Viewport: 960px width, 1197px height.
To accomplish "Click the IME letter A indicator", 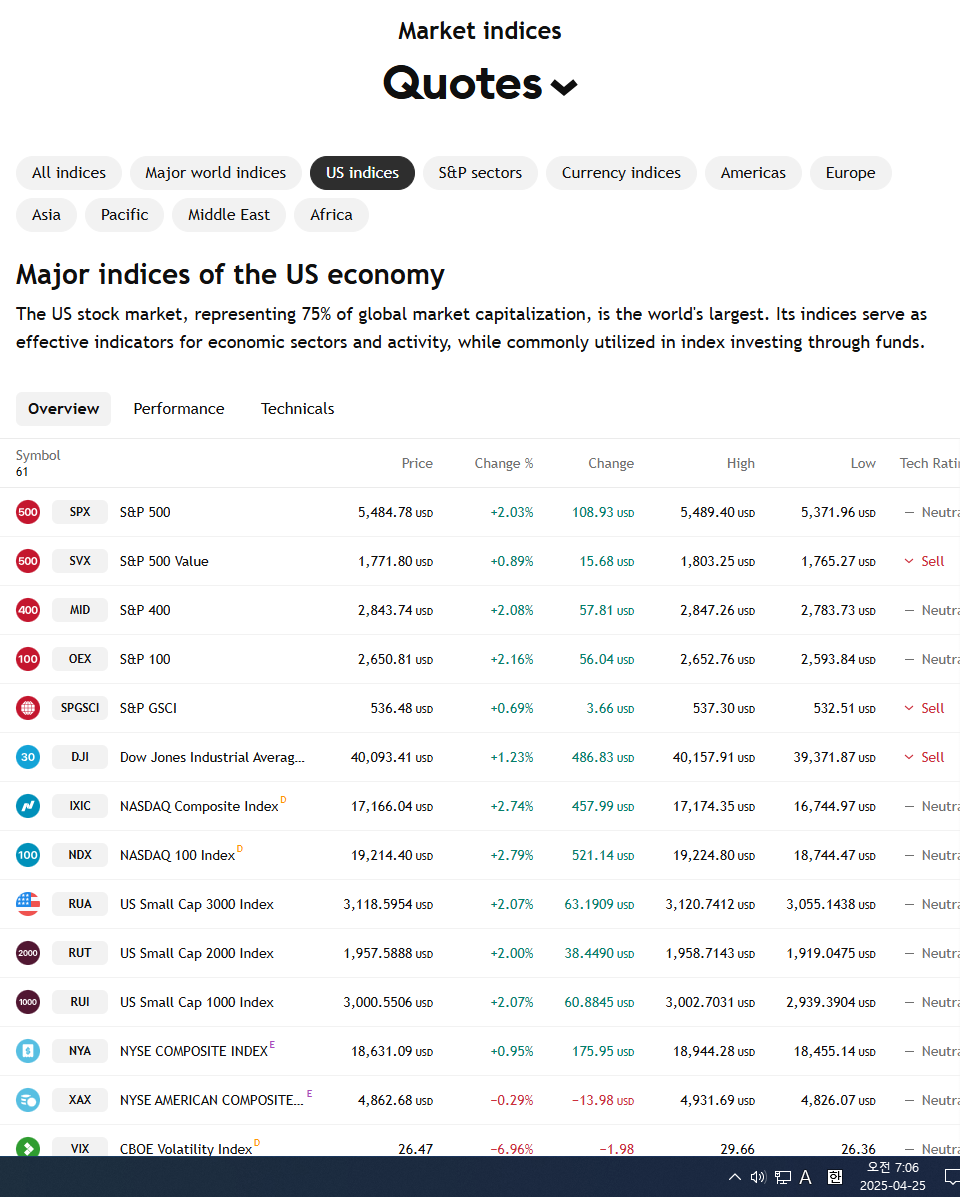I will tap(805, 1177).
